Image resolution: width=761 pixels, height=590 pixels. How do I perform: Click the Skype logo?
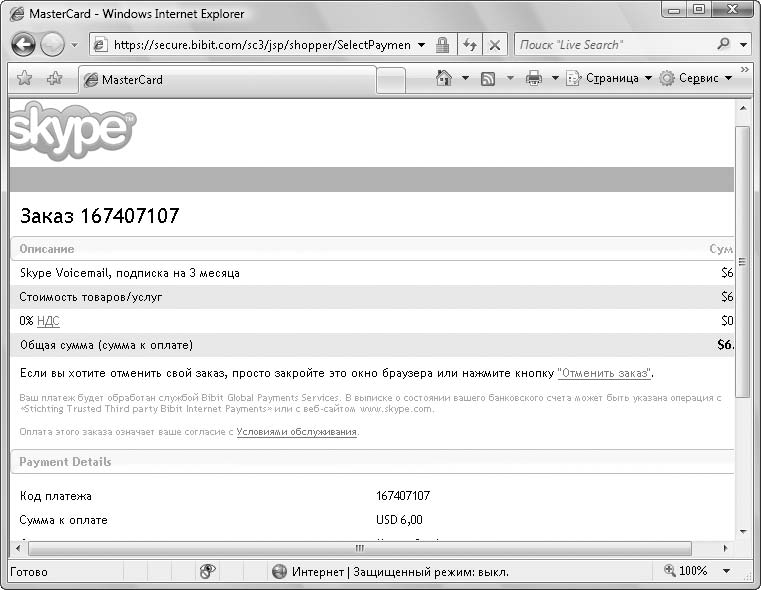click(x=72, y=131)
